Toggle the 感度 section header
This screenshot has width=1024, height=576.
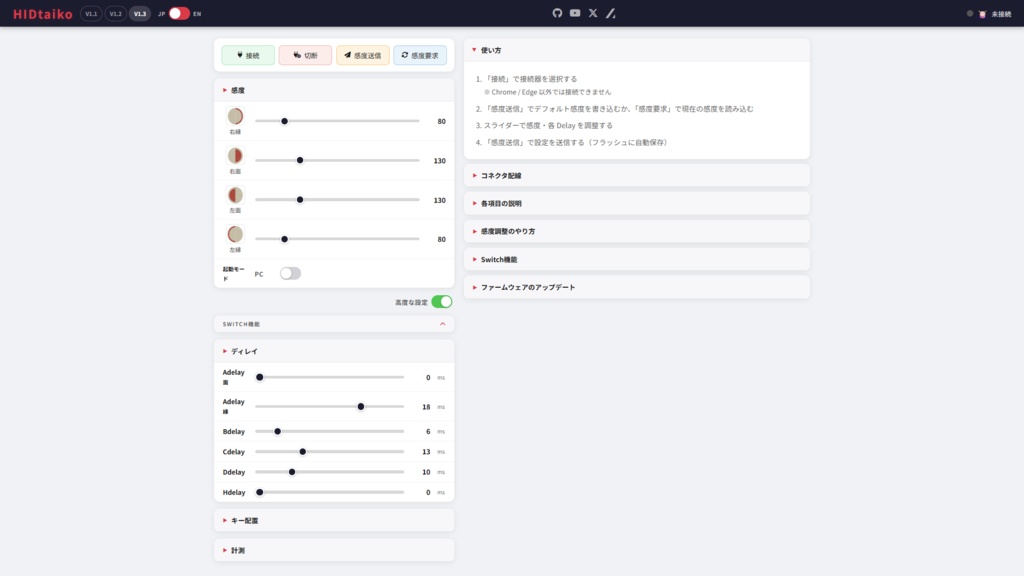pyautogui.click(x=334, y=90)
